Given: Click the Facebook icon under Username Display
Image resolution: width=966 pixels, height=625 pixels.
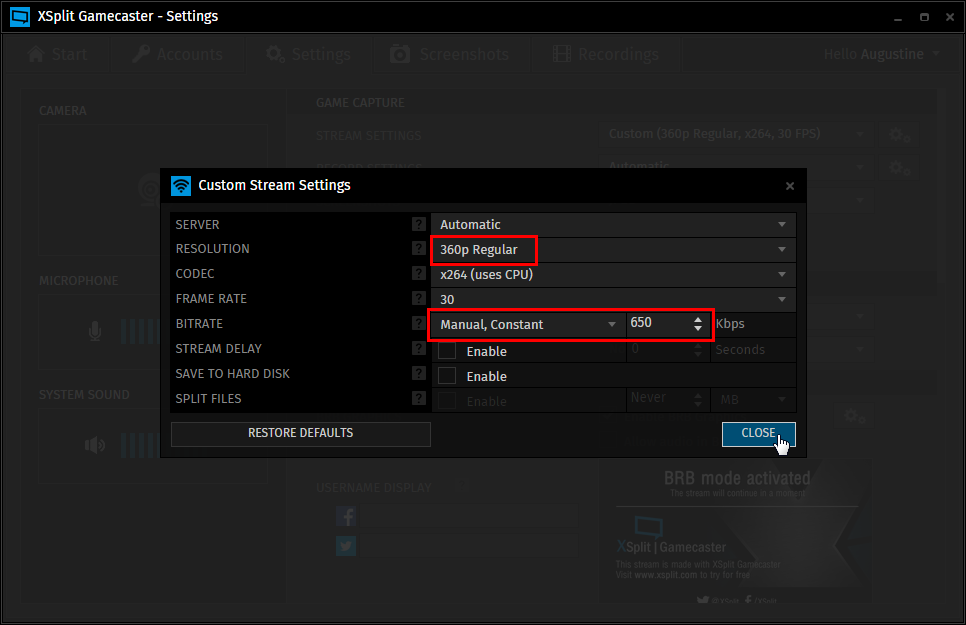Looking at the screenshot, I should 346,517.
